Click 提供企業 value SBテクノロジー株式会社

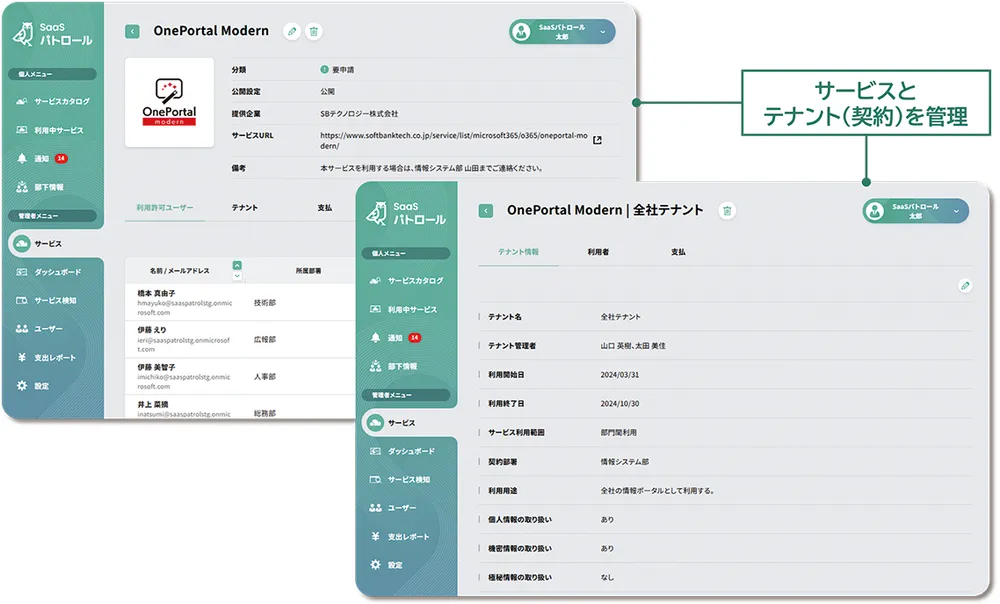[x=359, y=114]
